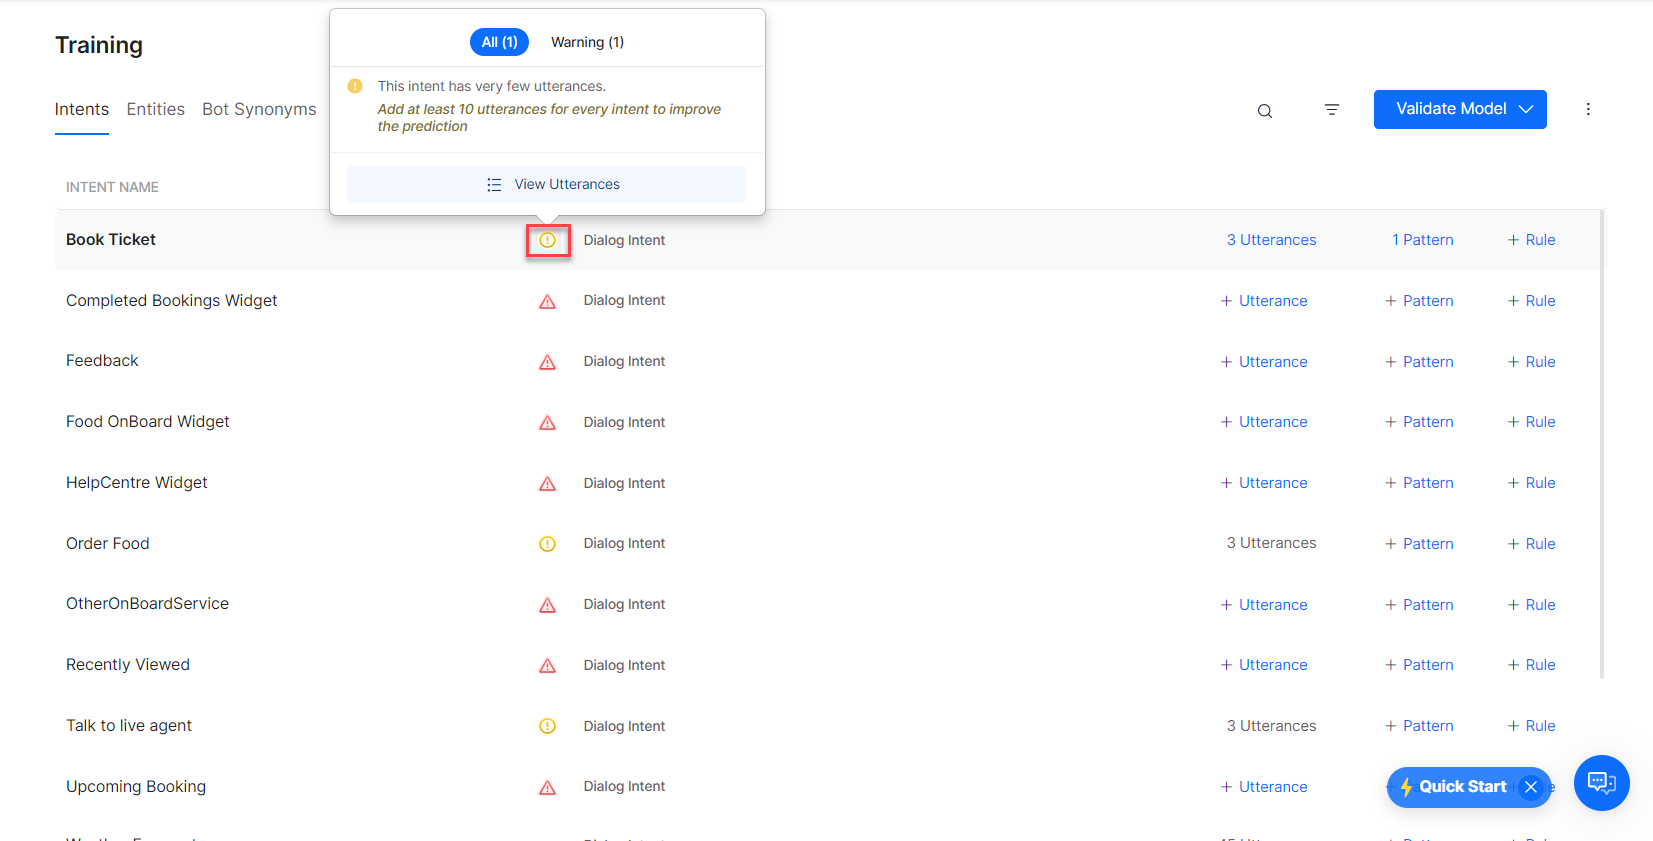Screen dimensions: 1653x841
Task: Add a rule to HelpCentre Widget
Action: (1531, 483)
